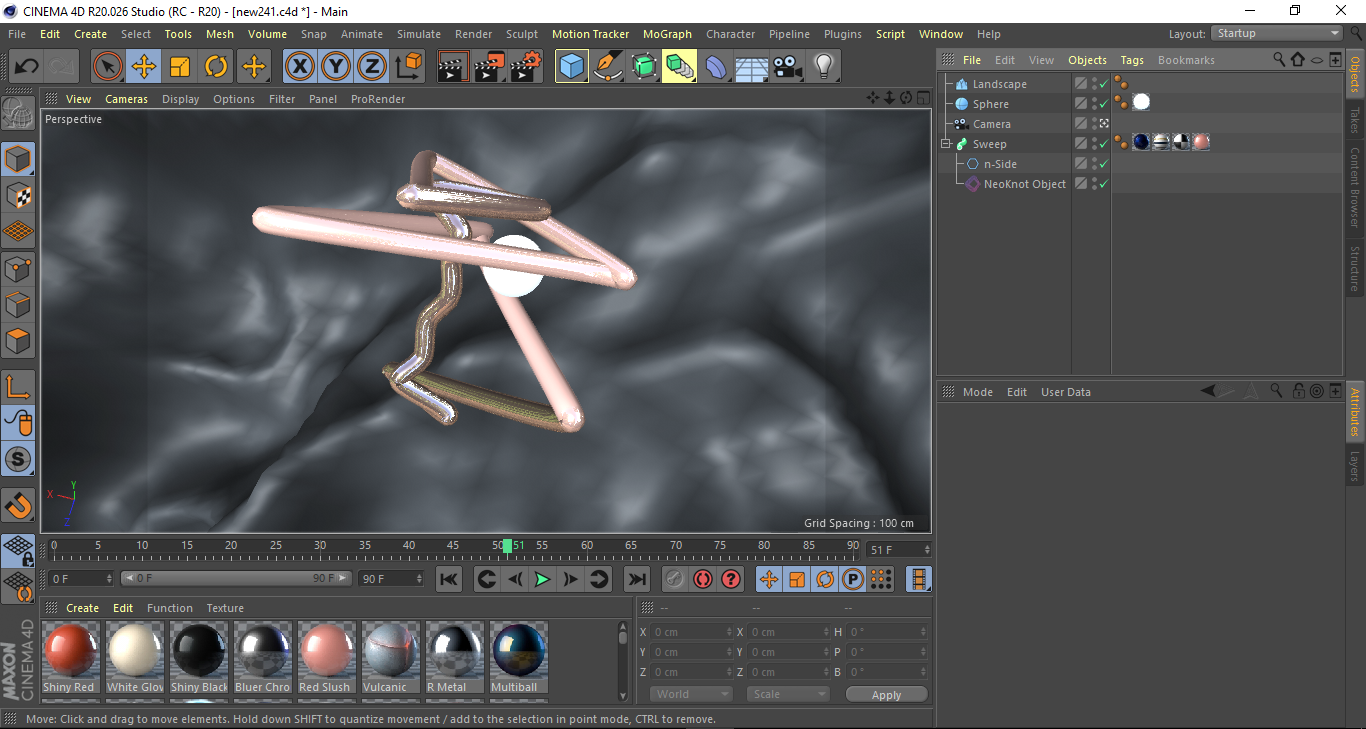Go to end of animation

pyautogui.click(x=636, y=579)
